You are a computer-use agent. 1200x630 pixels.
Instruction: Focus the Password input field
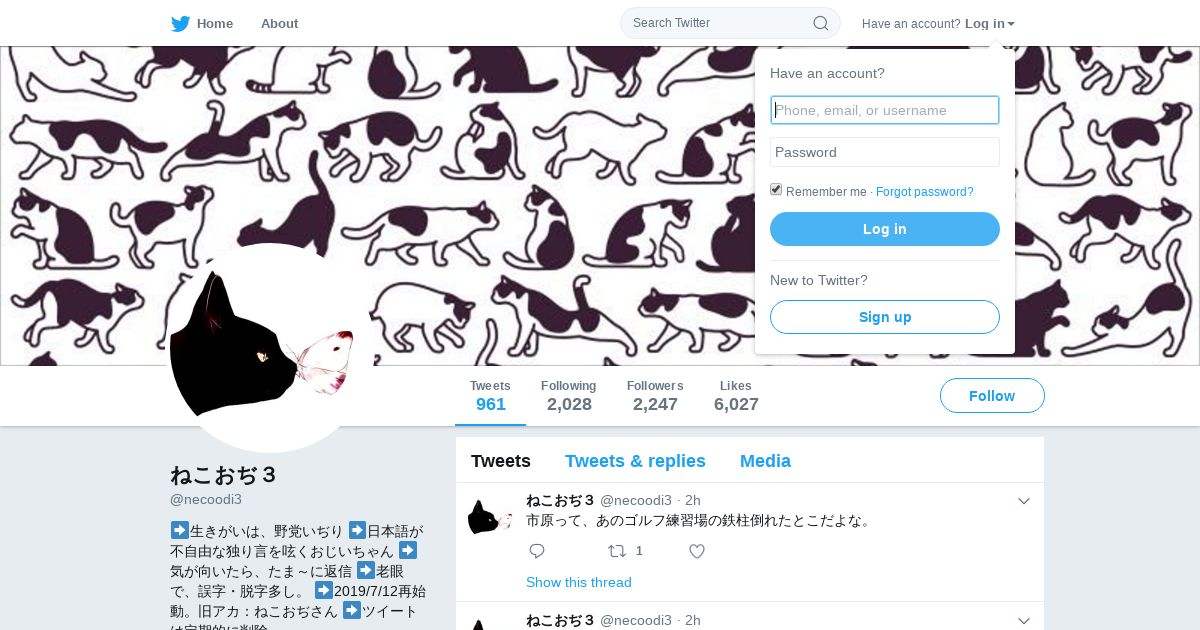[x=885, y=152]
